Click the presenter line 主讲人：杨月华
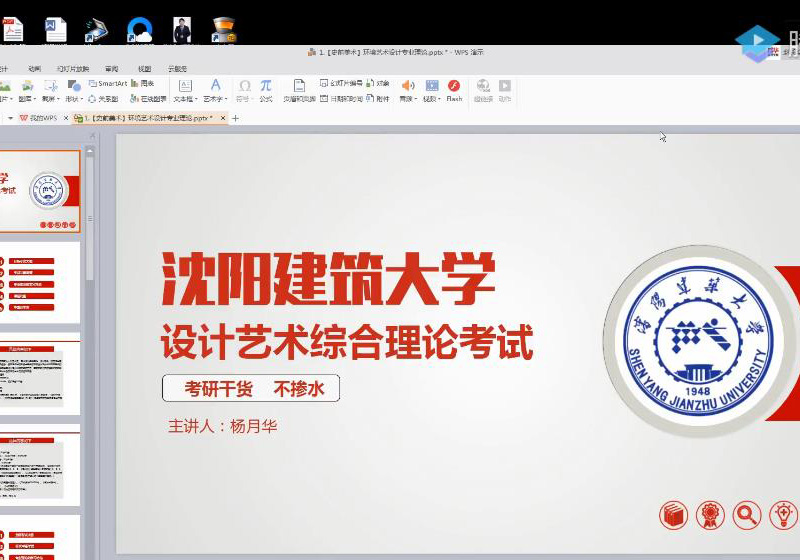Viewport: 800px width, 560px height. (222, 426)
